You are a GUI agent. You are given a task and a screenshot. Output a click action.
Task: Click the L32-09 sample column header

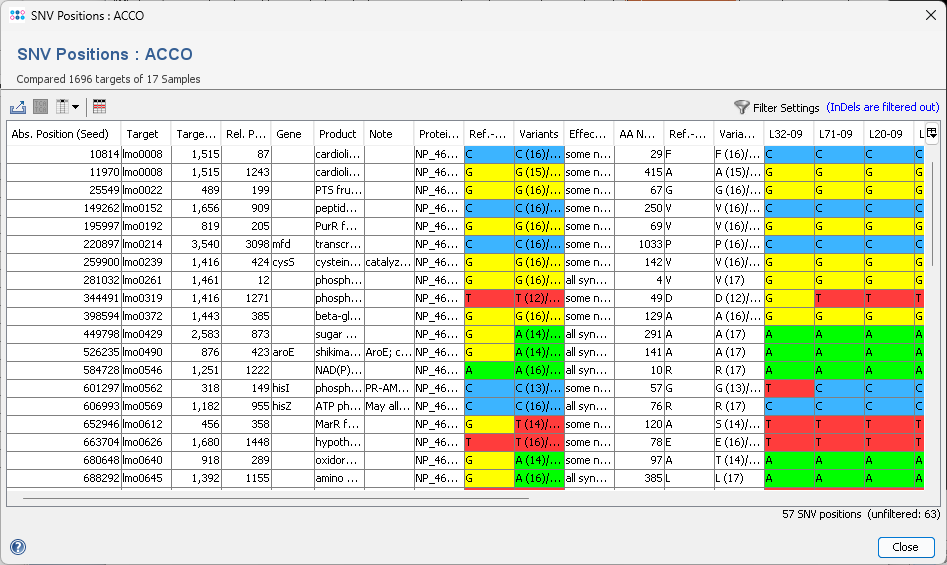coord(788,134)
